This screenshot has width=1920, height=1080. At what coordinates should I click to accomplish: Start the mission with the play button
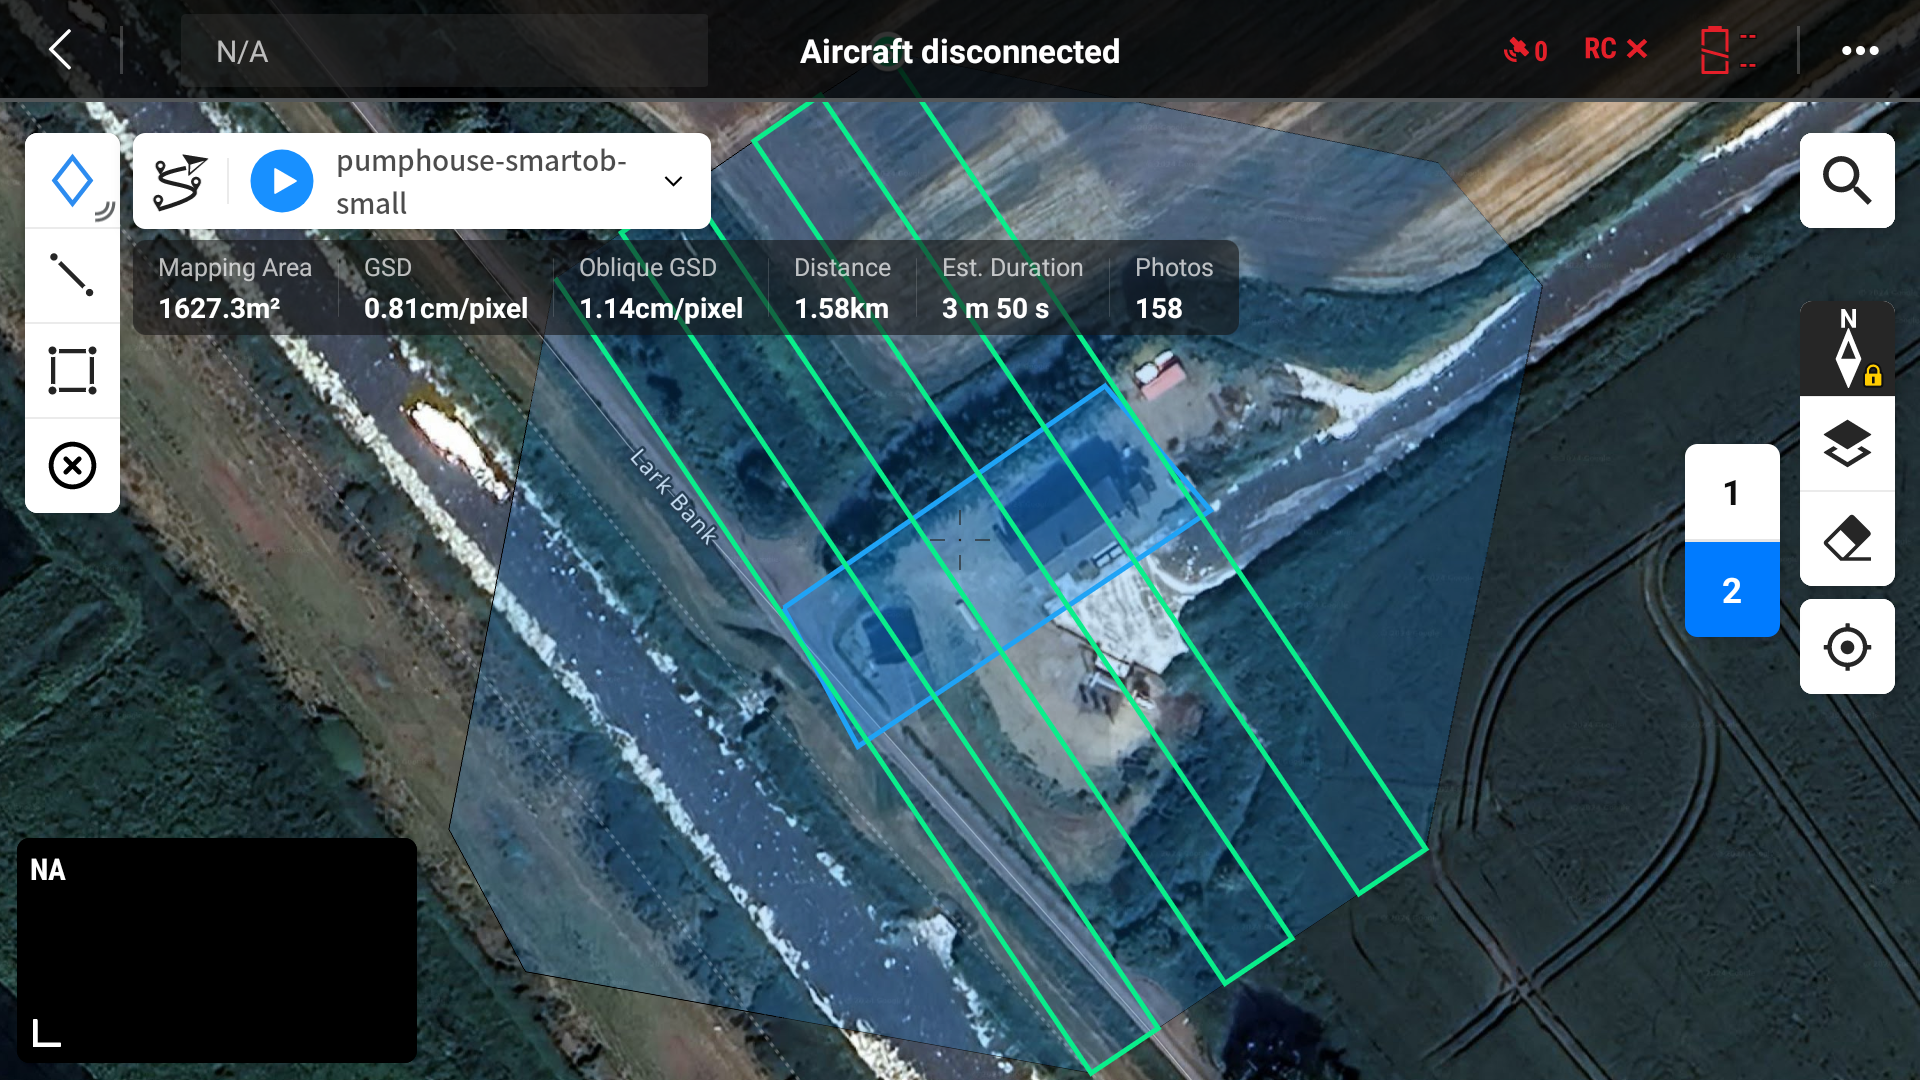282,181
